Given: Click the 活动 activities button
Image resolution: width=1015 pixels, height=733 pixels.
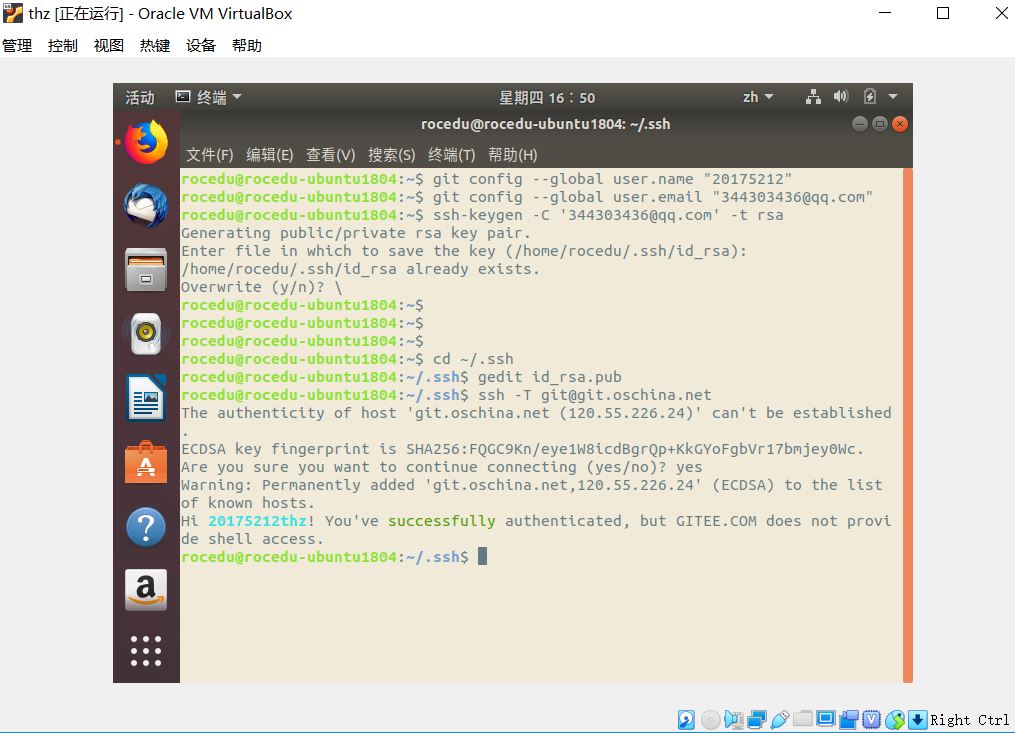Looking at the screenshot, I should (140, 97).
